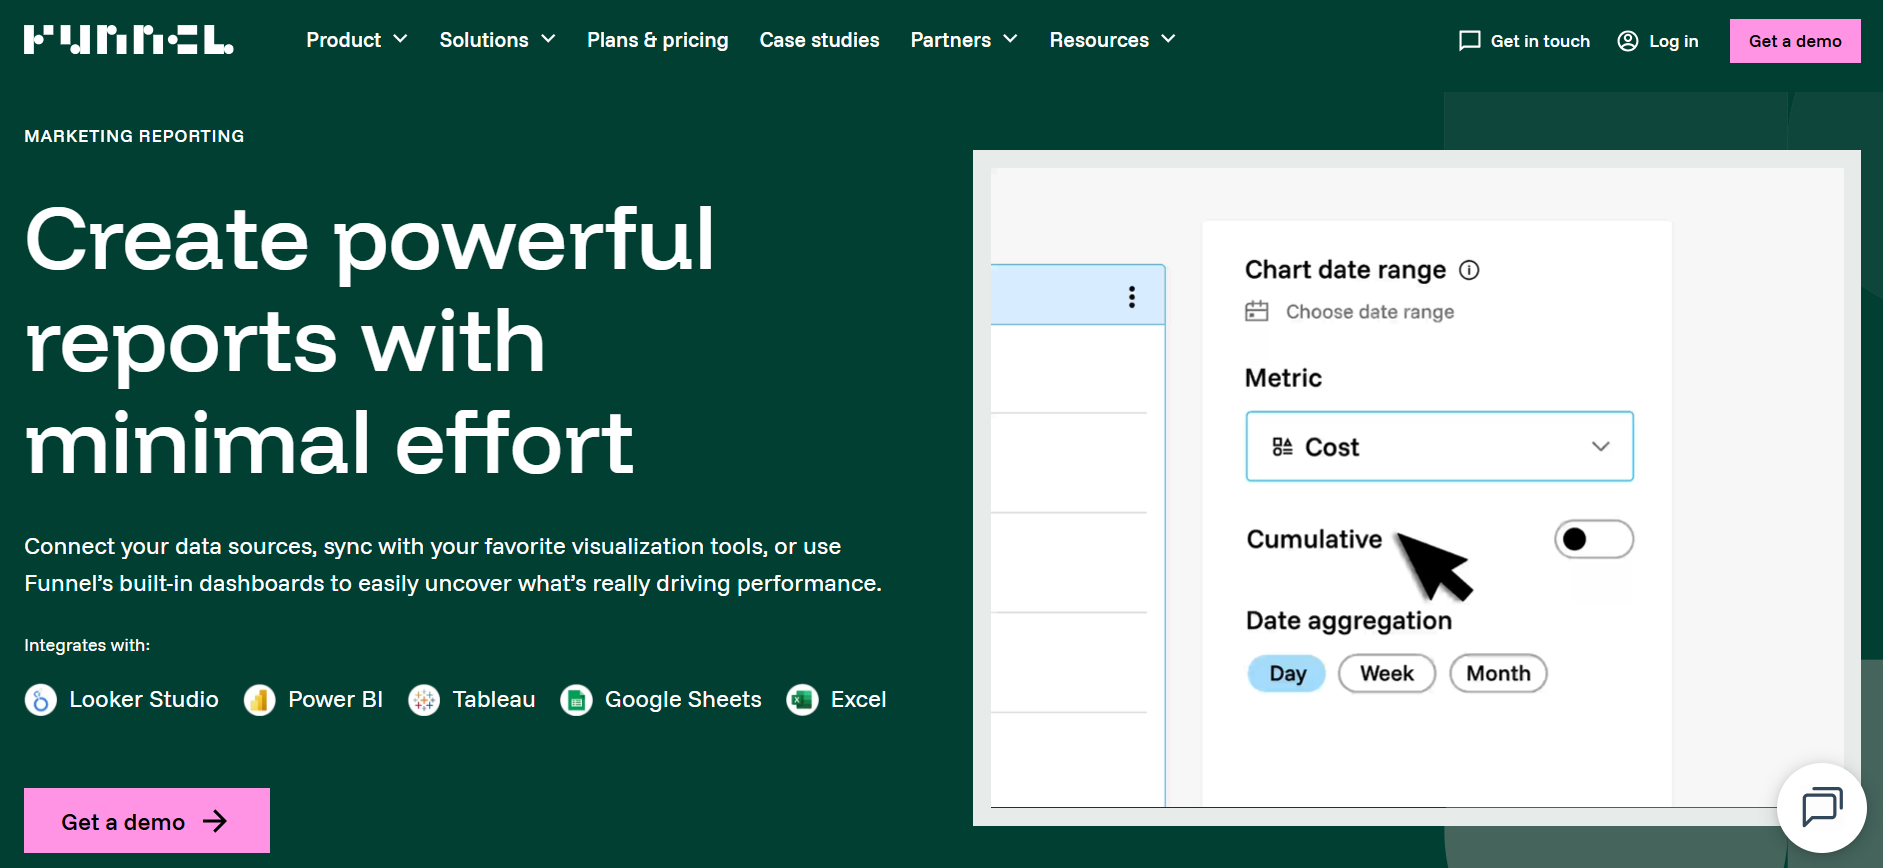Click the arrow icon in Get a demo

coord(215,821)
